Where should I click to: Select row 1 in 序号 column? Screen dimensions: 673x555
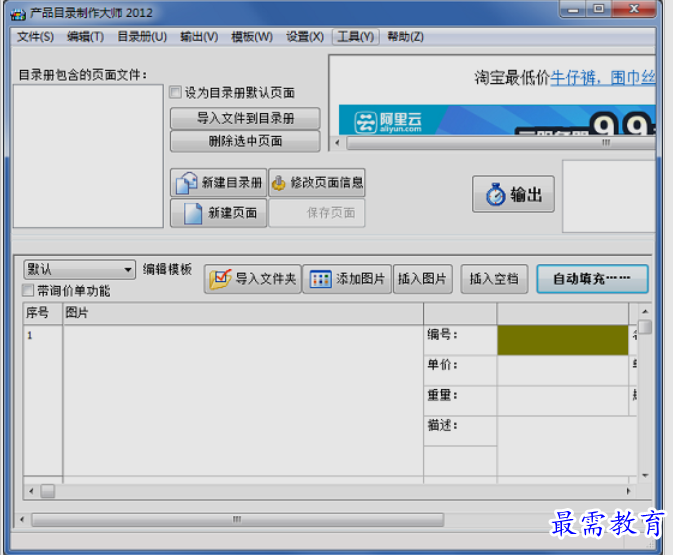coord(43,400)
